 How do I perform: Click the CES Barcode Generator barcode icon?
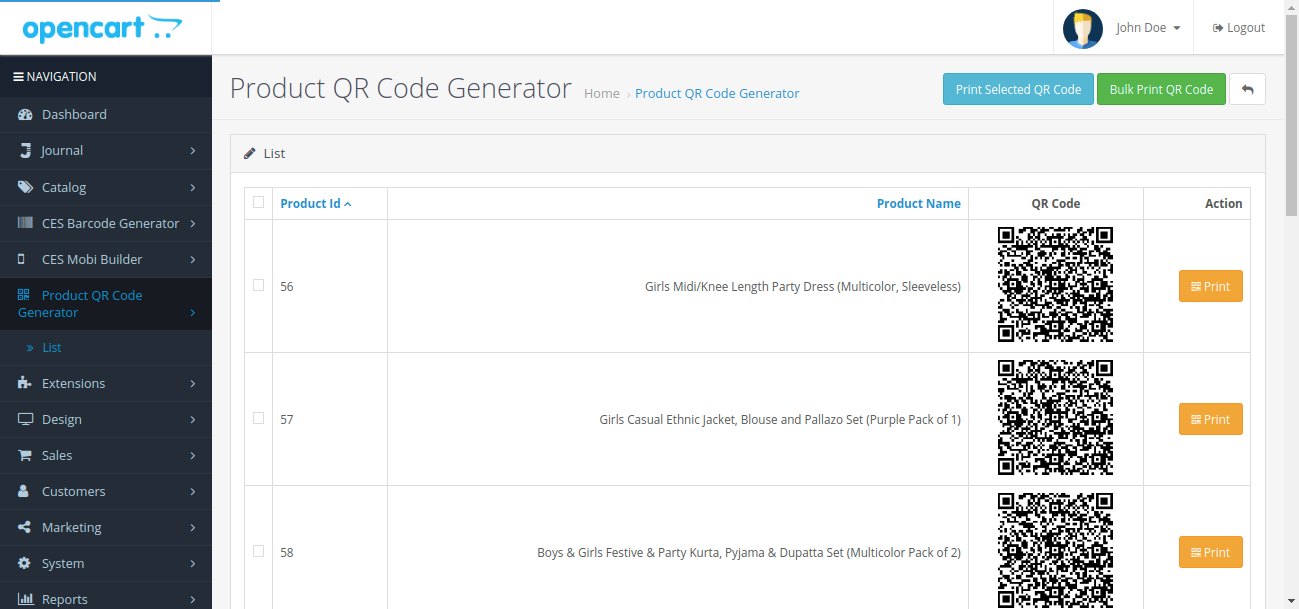(25, 223)
